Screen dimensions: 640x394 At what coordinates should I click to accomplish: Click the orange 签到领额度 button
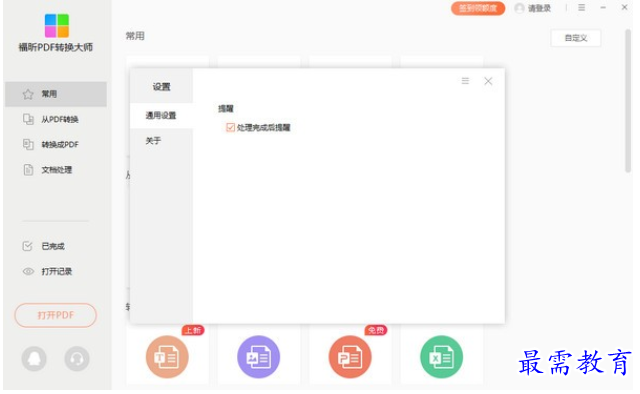click(x=478, y=8)
